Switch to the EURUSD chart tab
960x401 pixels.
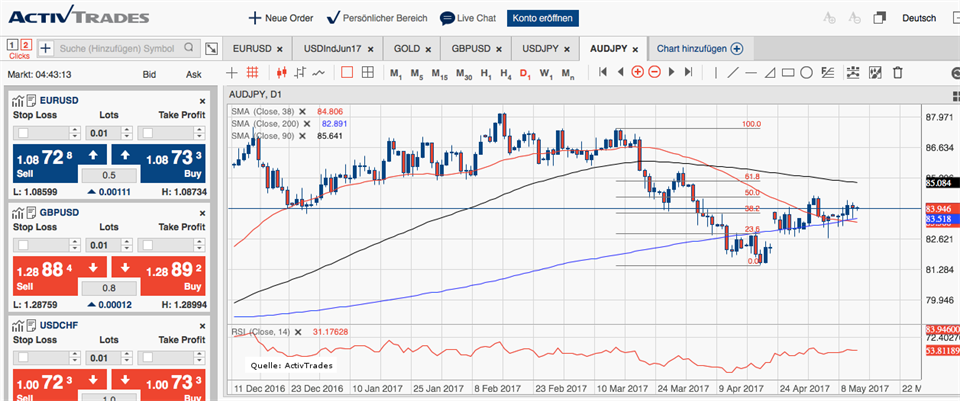point(257,48)
